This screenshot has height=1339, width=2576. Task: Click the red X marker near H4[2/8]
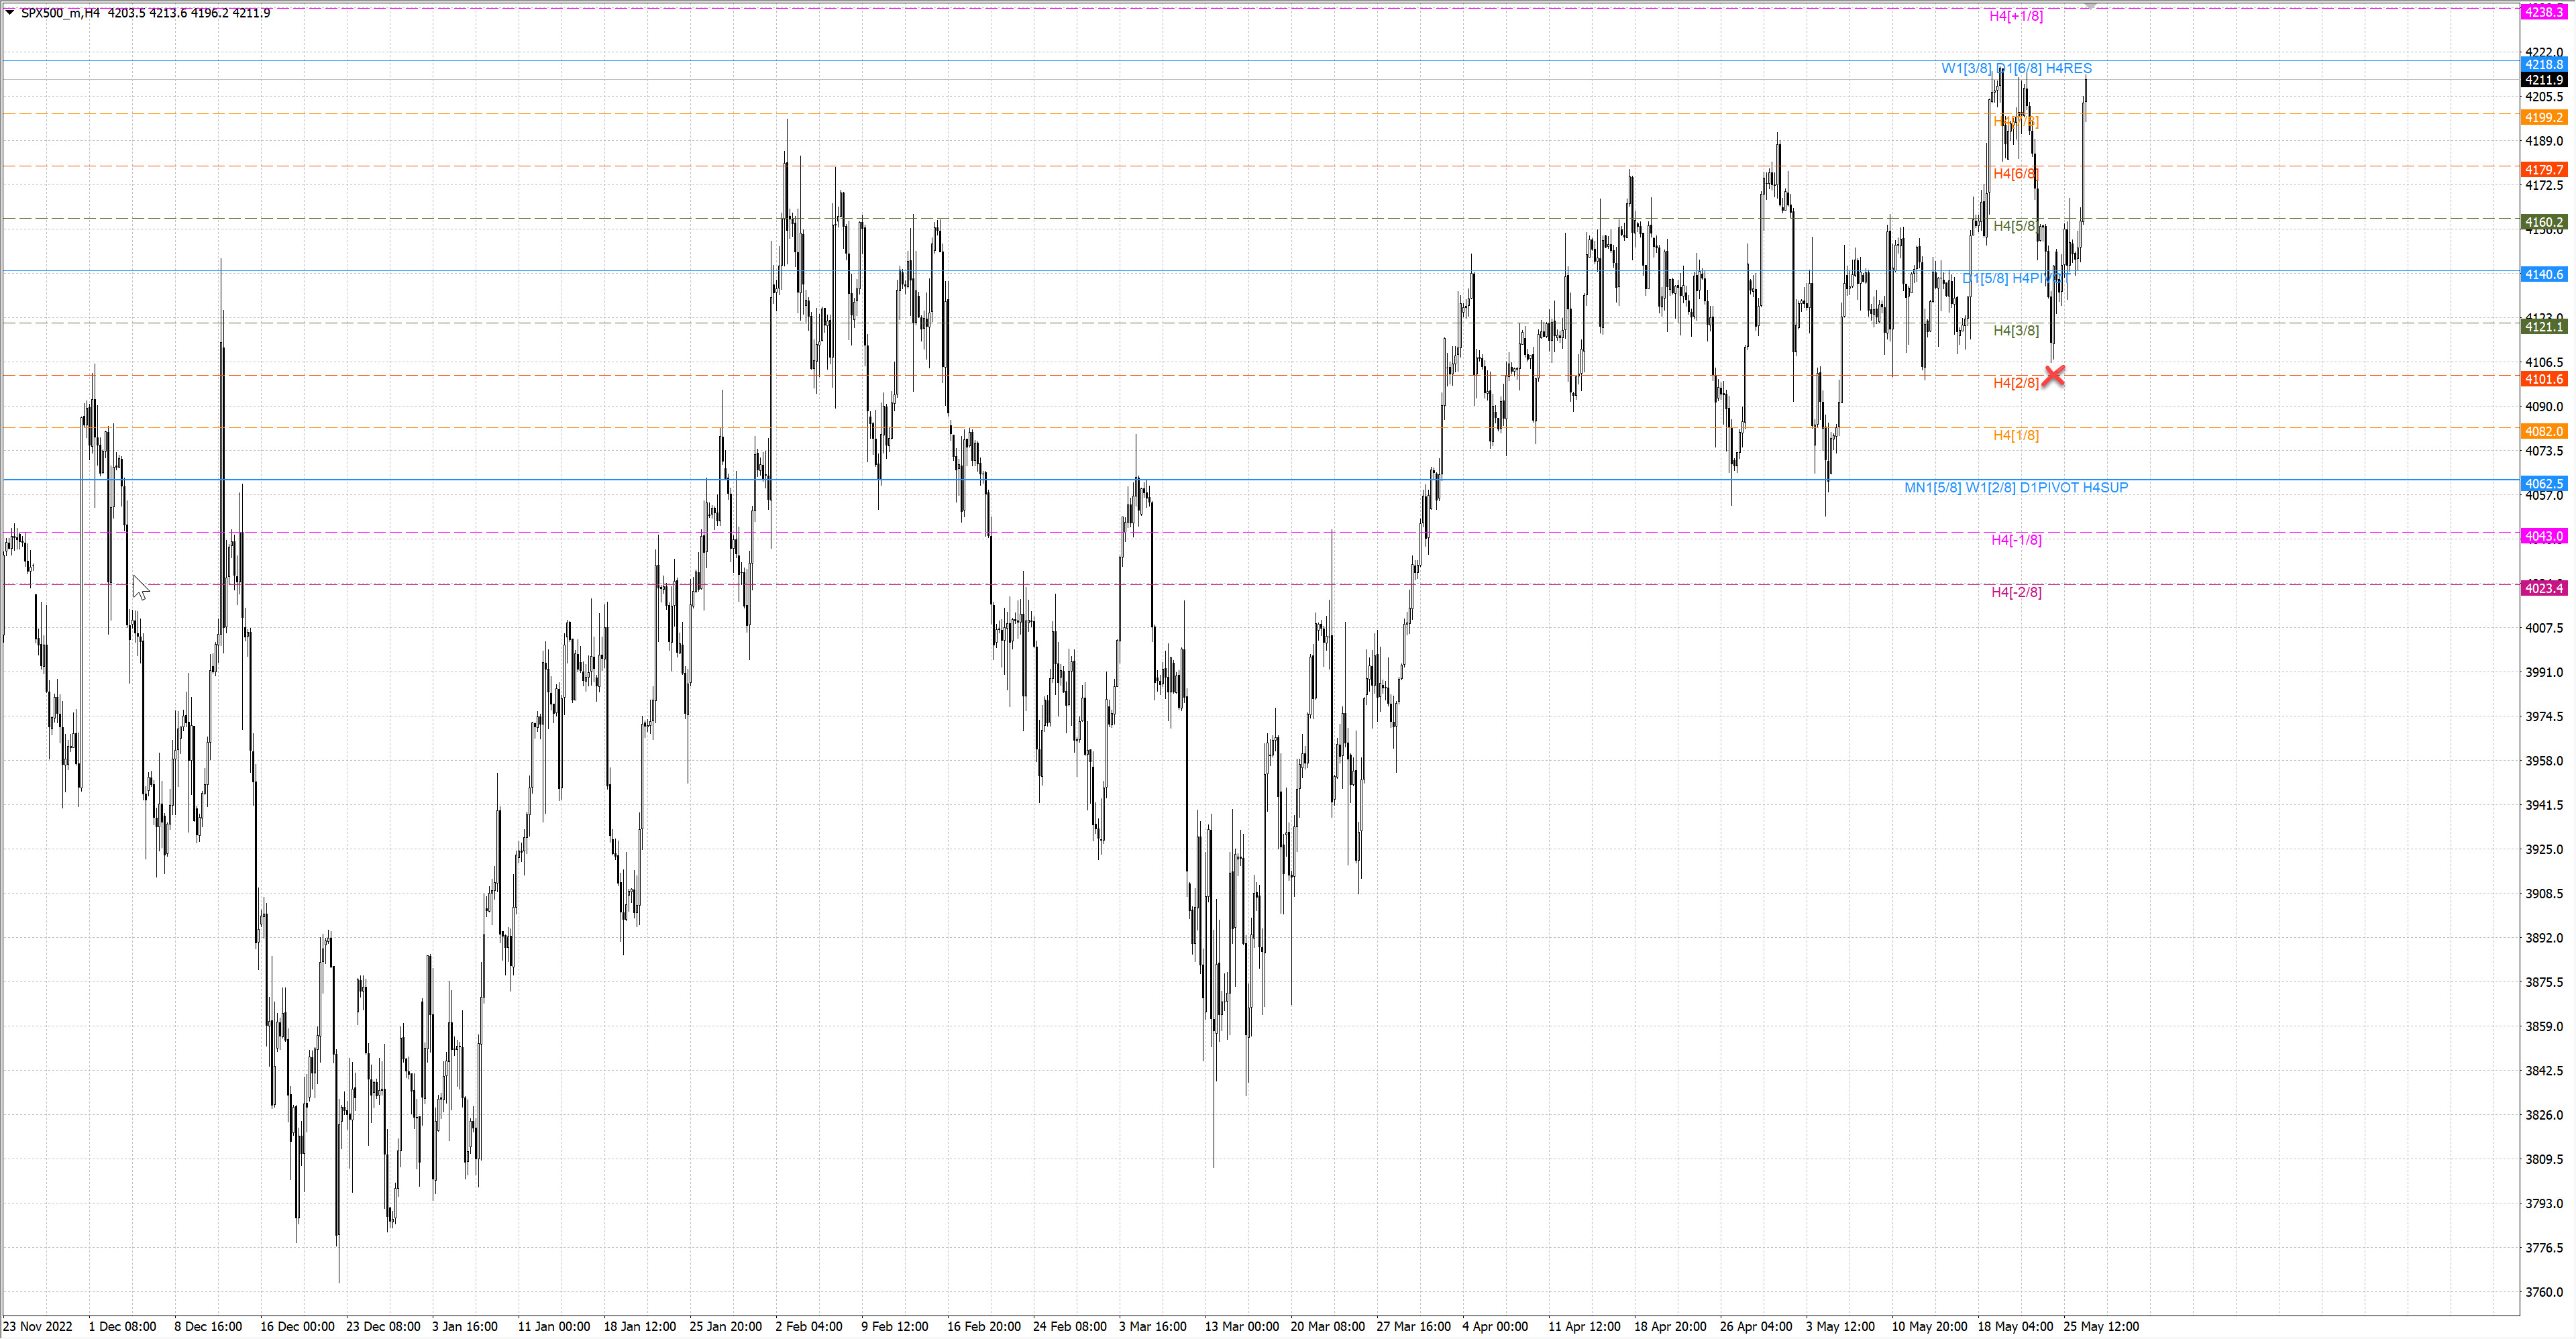pyautogui.click(x=2053, y=376)
